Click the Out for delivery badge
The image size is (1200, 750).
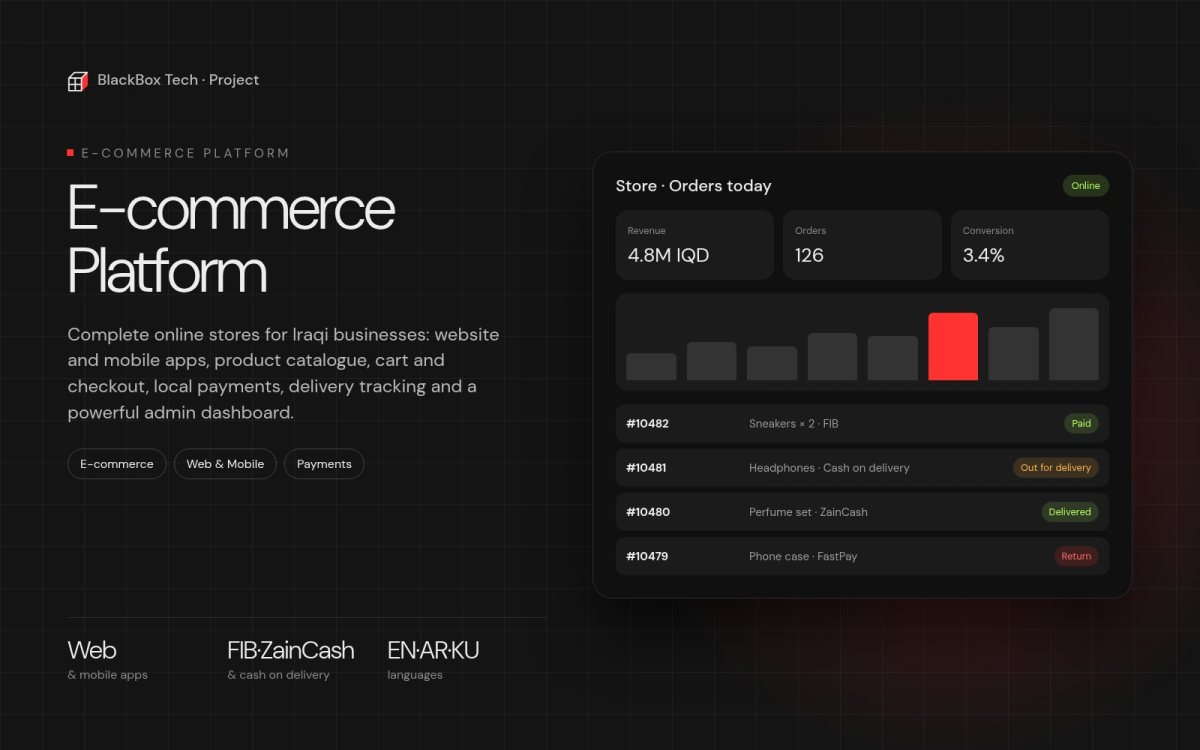pyautogui.click(x=1056, y=468)
